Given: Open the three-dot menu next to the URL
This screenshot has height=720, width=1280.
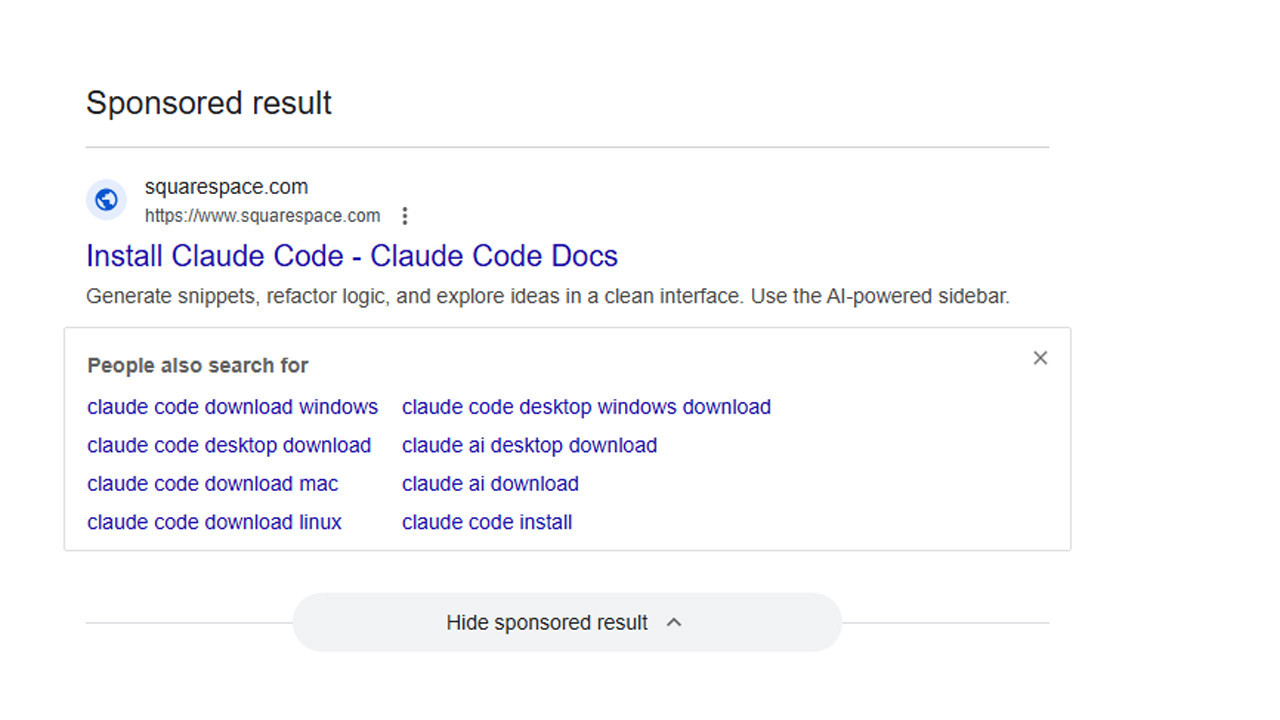Looking at the screenshot, I should coord(405,216).
